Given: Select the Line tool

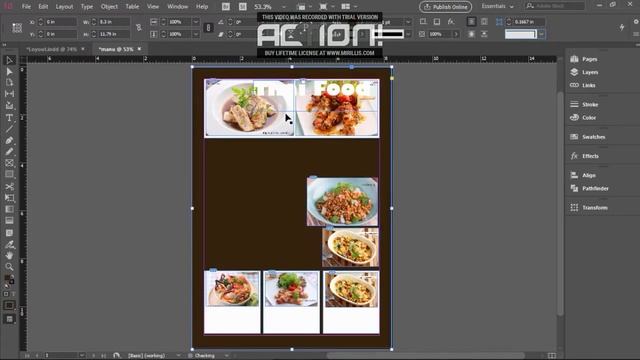Looking at the screenshot, I should coord(9,129).
